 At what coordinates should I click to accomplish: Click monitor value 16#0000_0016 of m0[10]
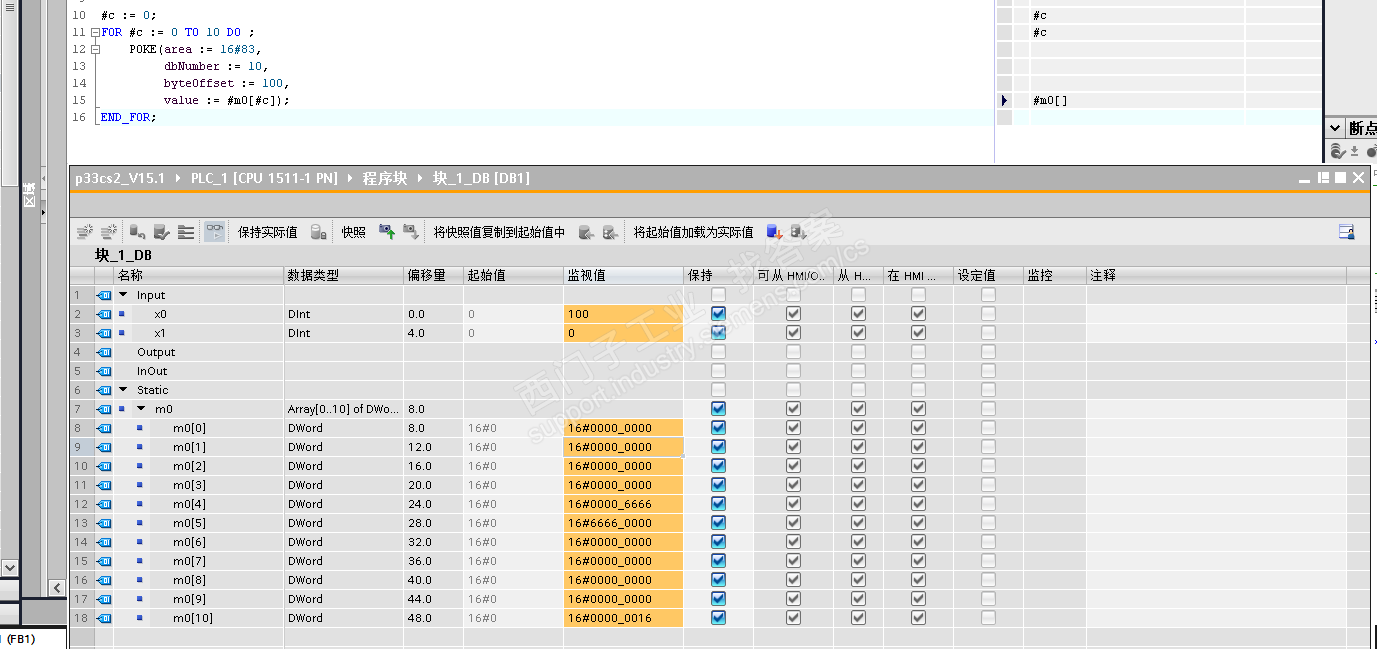tap(623, 618)
